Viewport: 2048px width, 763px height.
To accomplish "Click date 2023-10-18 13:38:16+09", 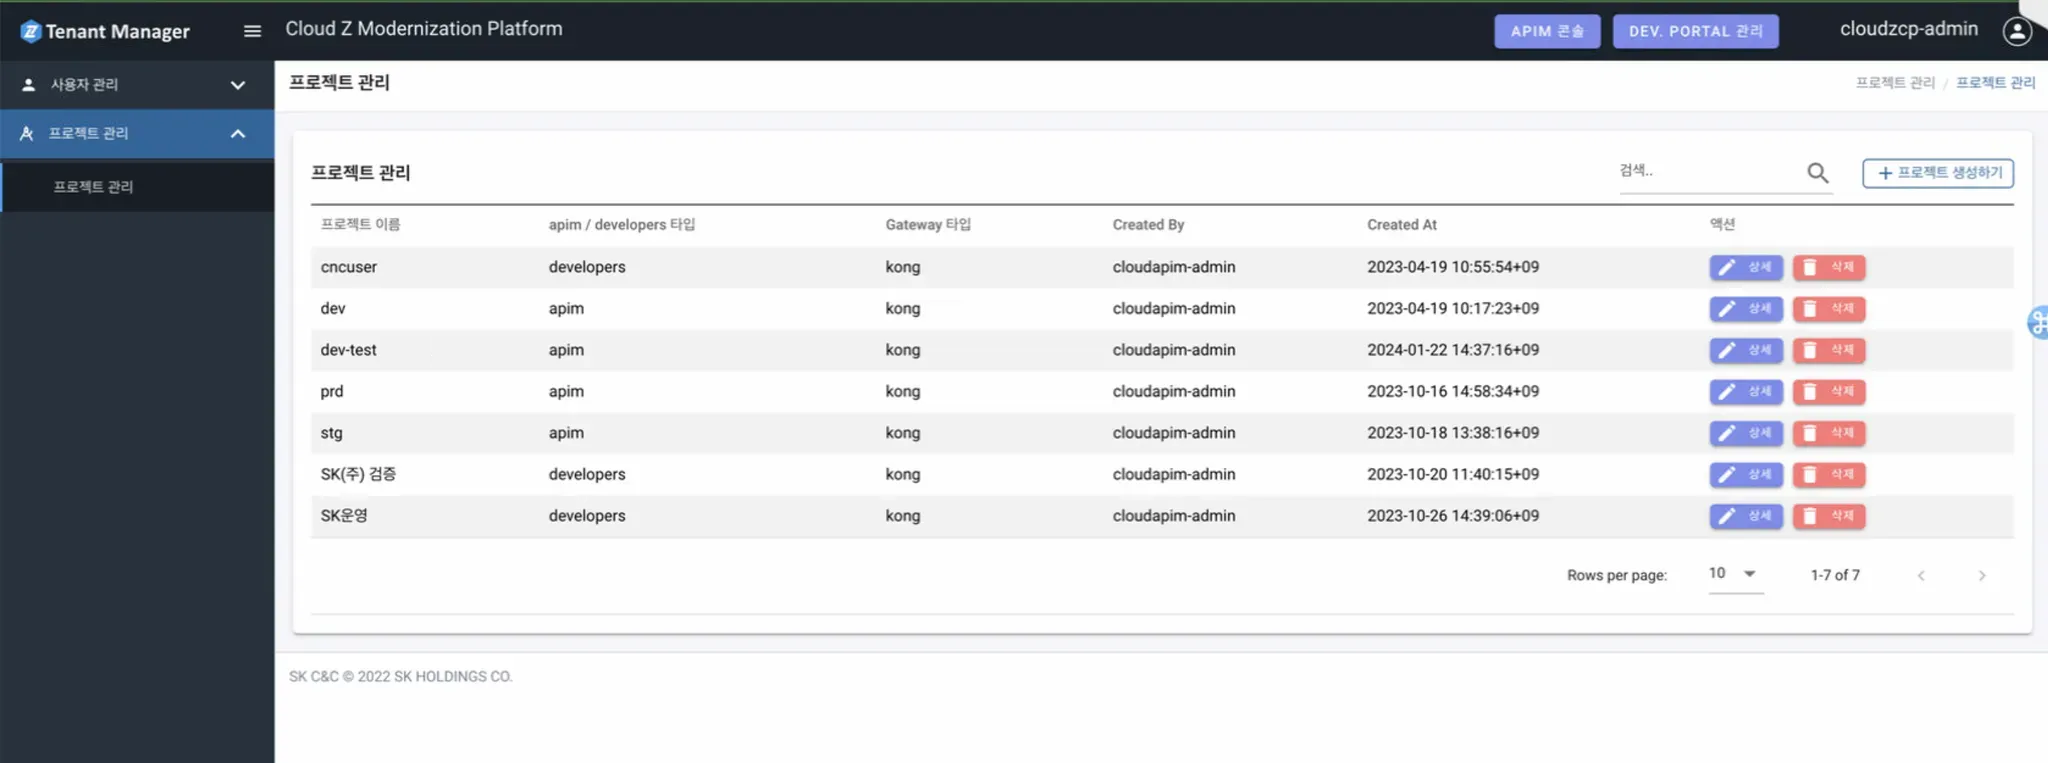I will 1453,433.
